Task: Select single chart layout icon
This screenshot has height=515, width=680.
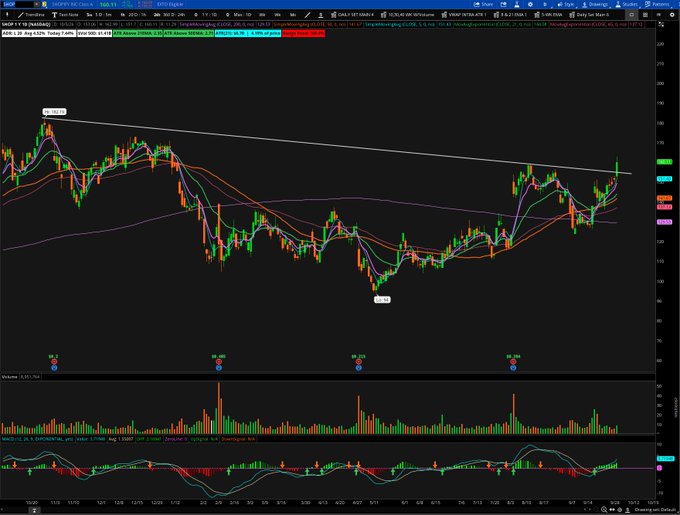Action: (x=631, y=15)
